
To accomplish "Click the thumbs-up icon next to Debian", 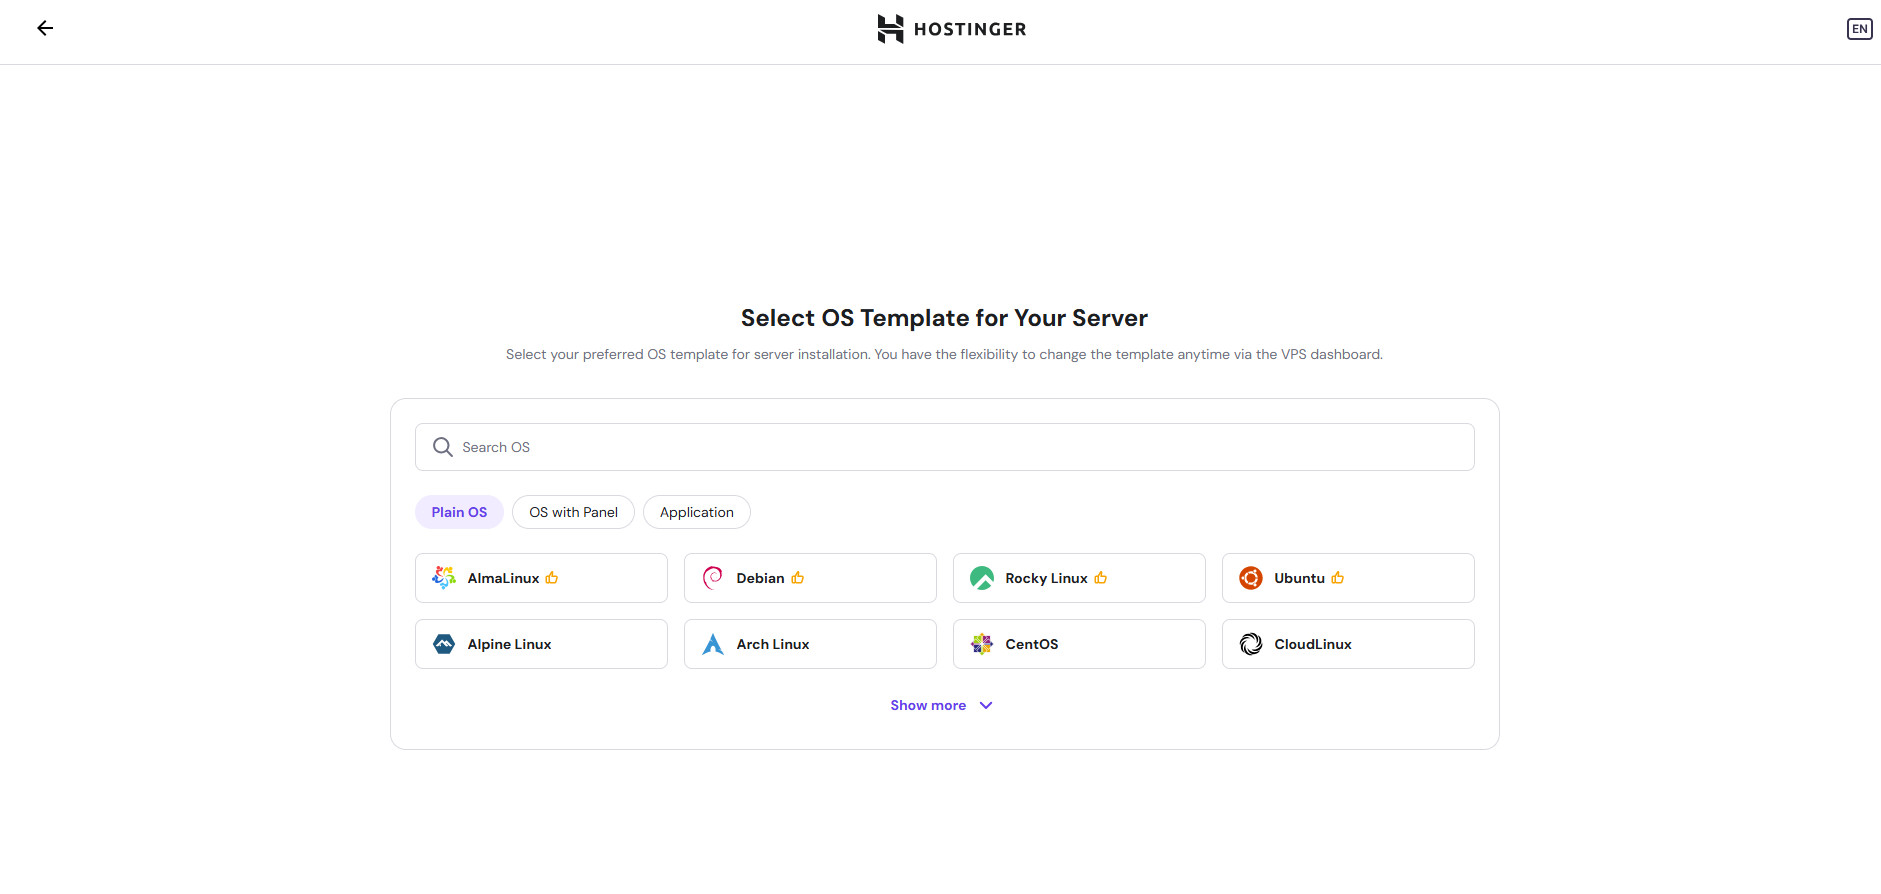I will coord(798,578).
